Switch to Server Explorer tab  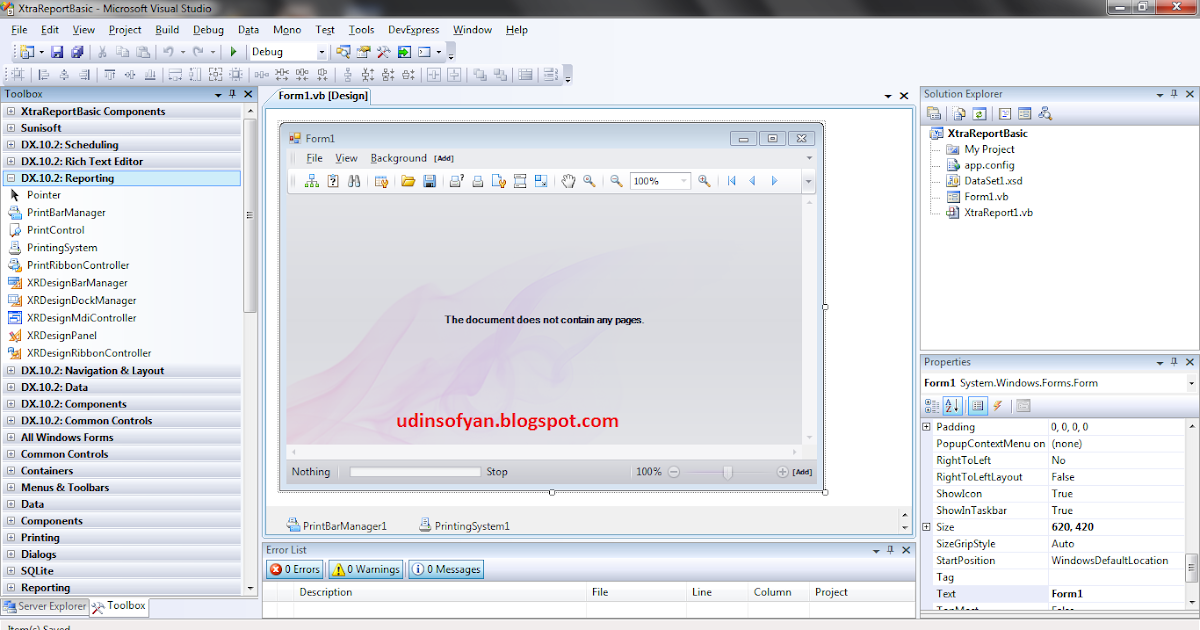[x=45, y=606]
